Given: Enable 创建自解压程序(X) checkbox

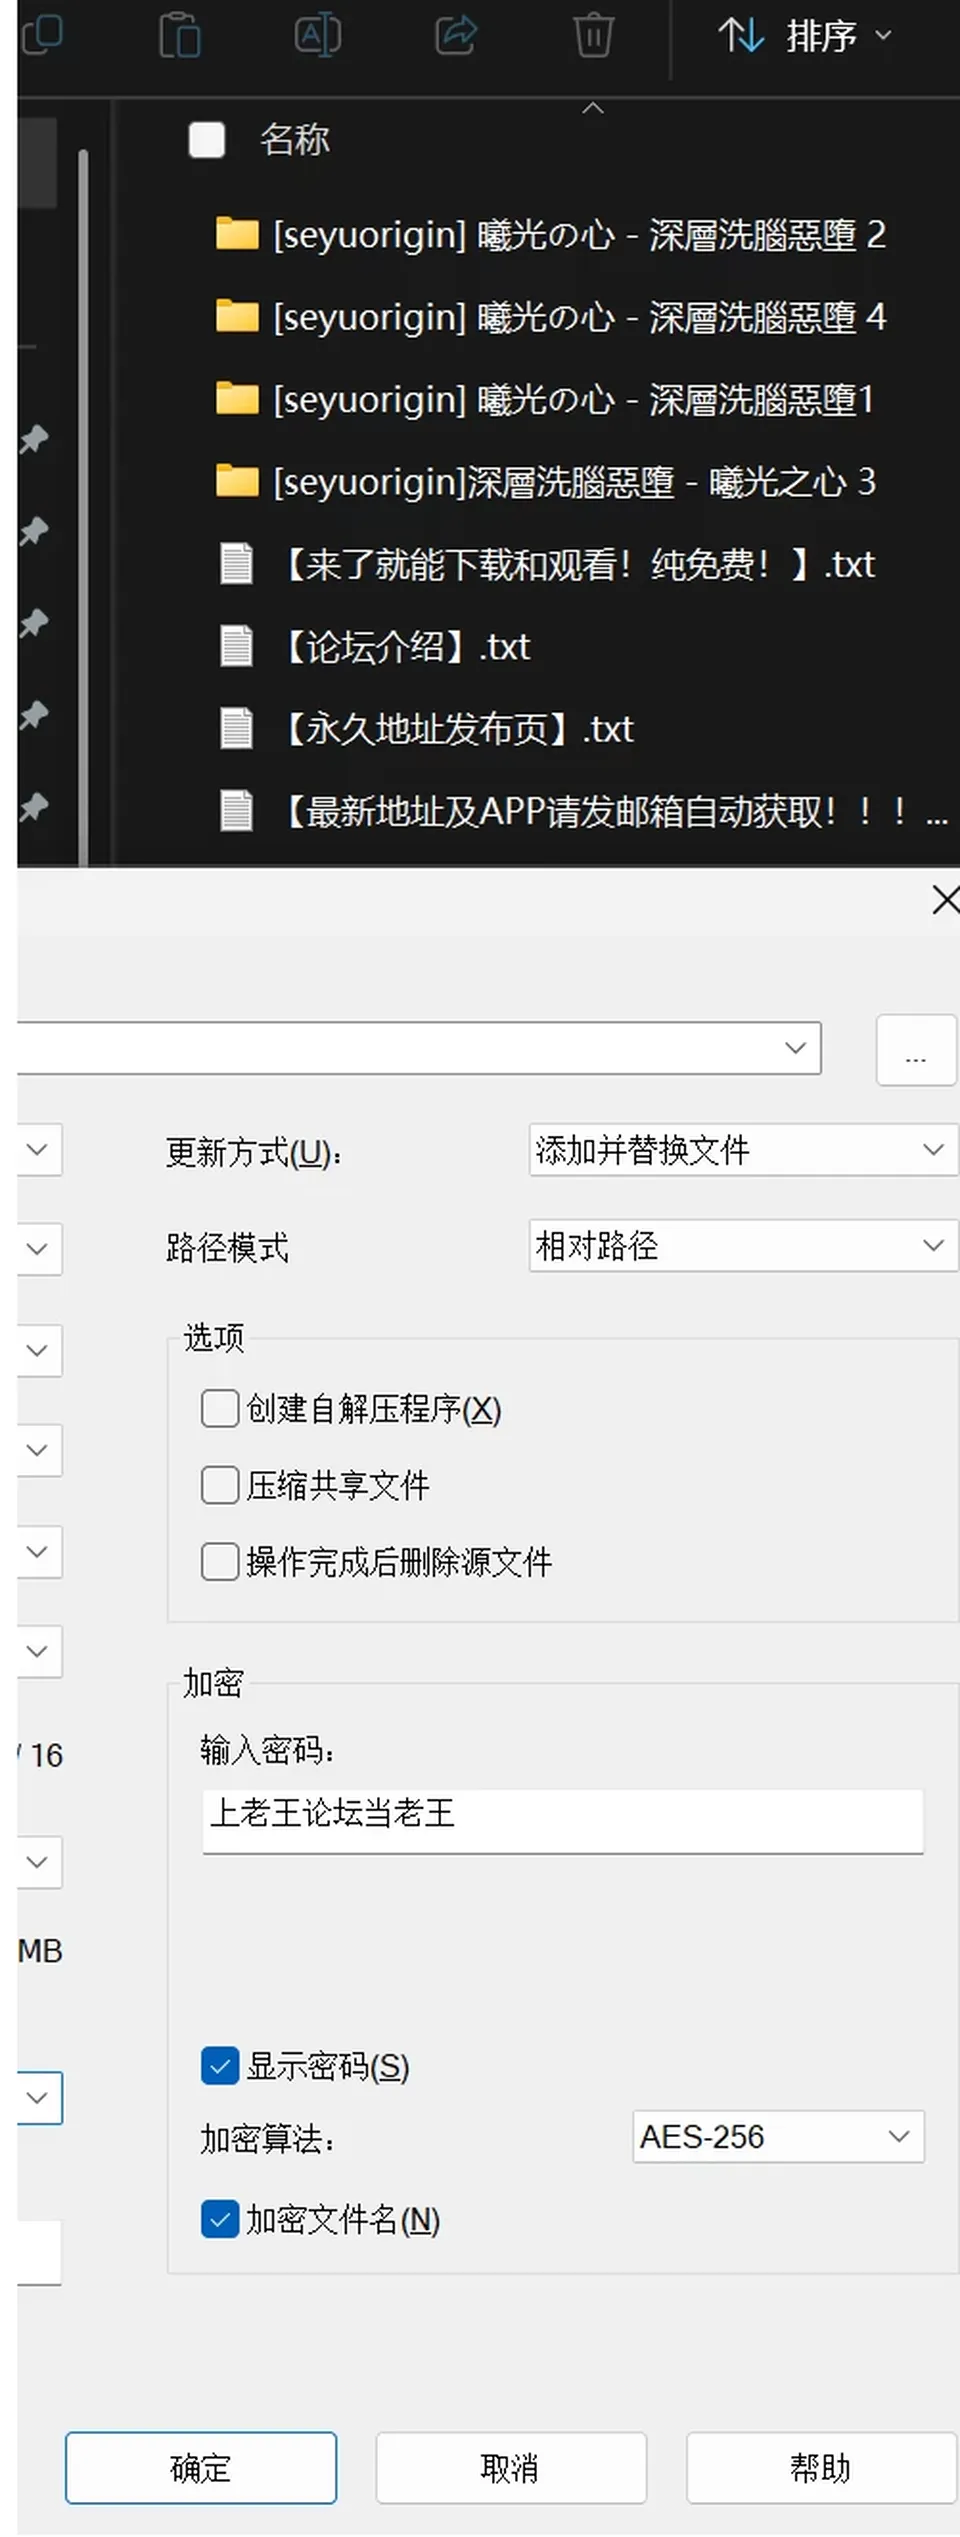Looking at the screenshot, I should 220,1409.
